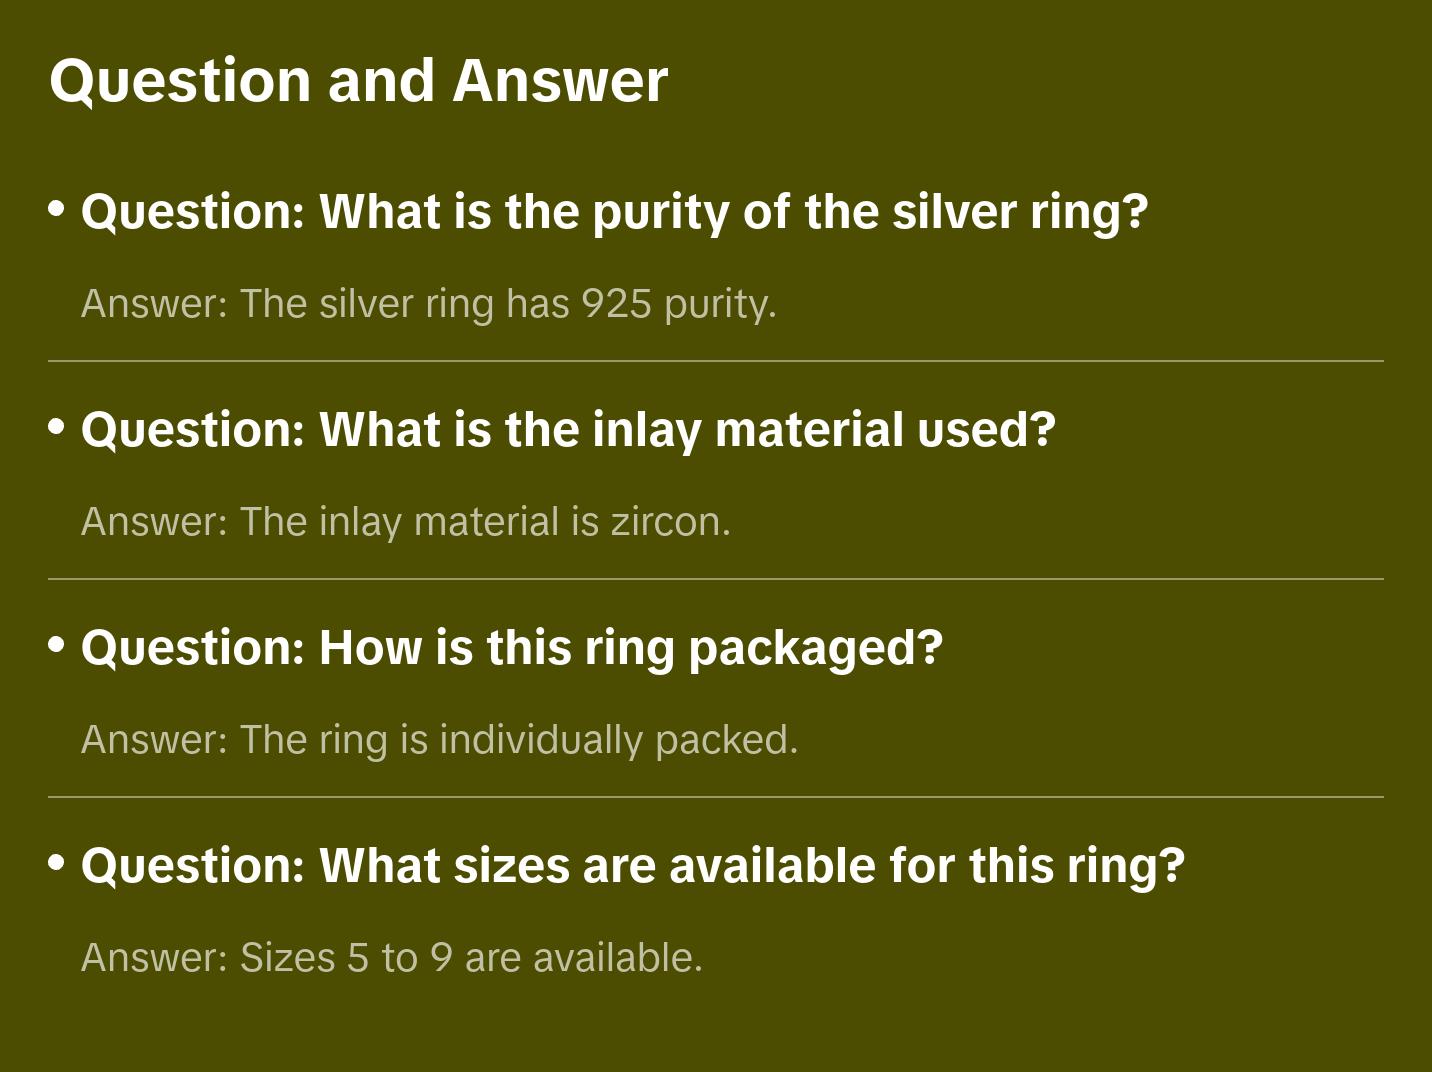Click the "Question and Answer" heading

point(358,81)
